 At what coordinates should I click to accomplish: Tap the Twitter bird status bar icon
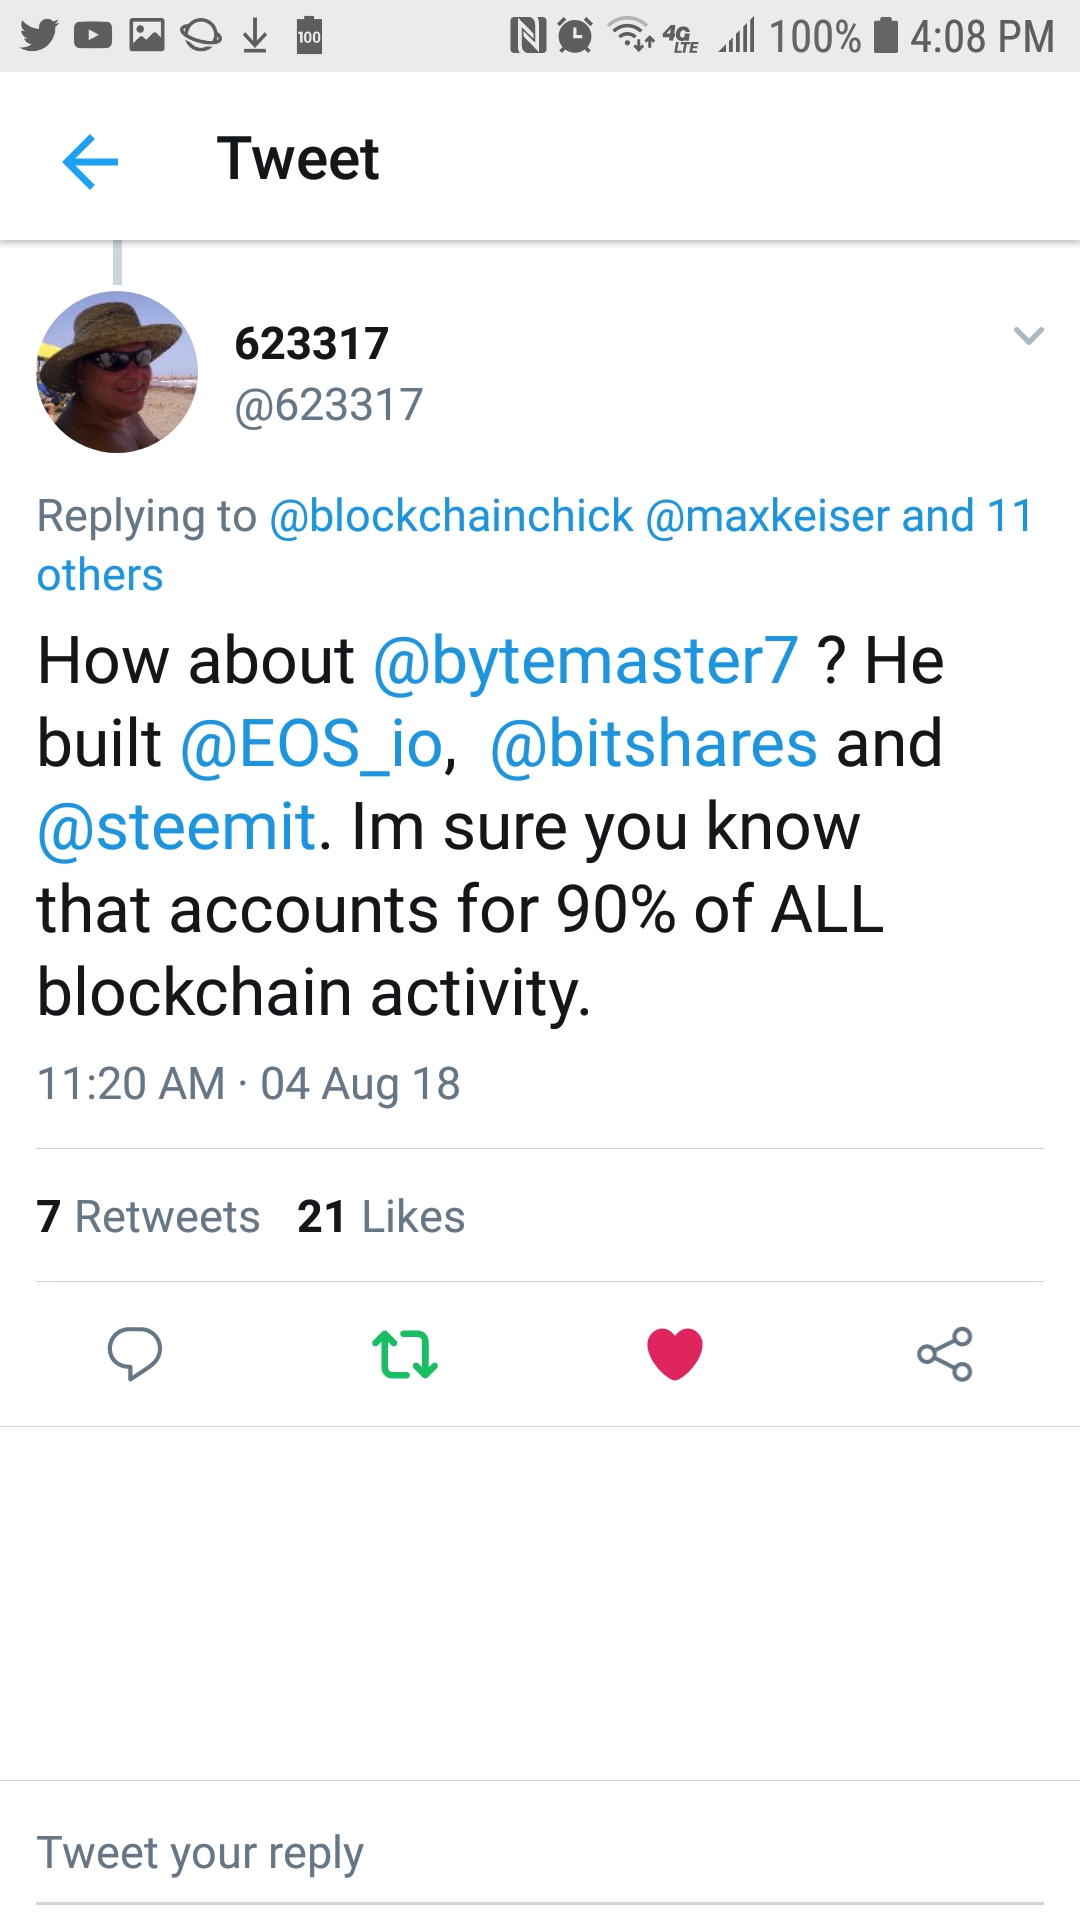pyautogui.click(x=39, y=36)
